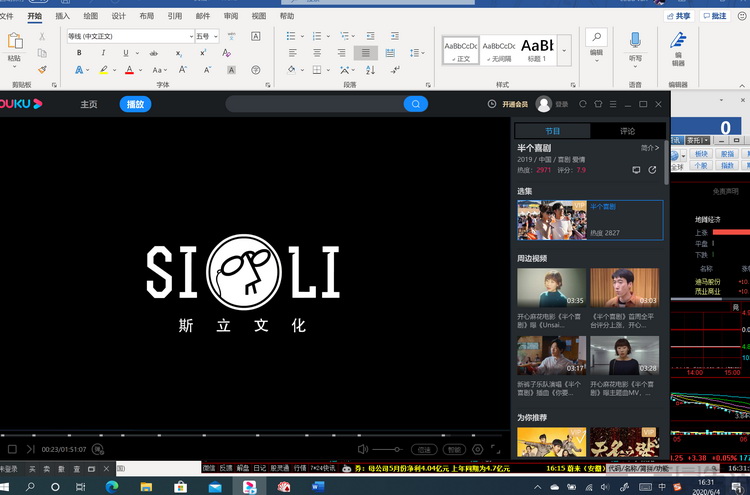Align text right in Word ribbon

(341, 53)
